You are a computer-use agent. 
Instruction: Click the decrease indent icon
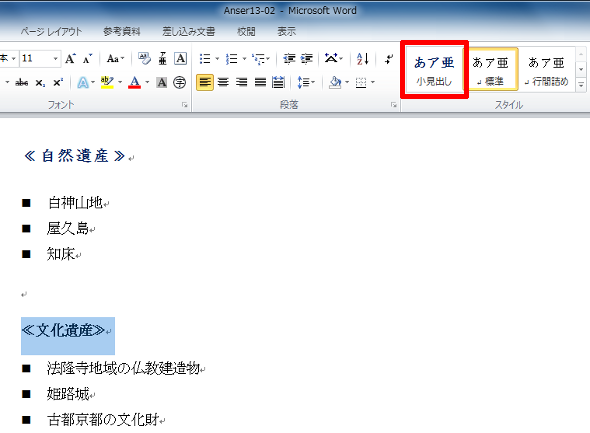point(289,59)
